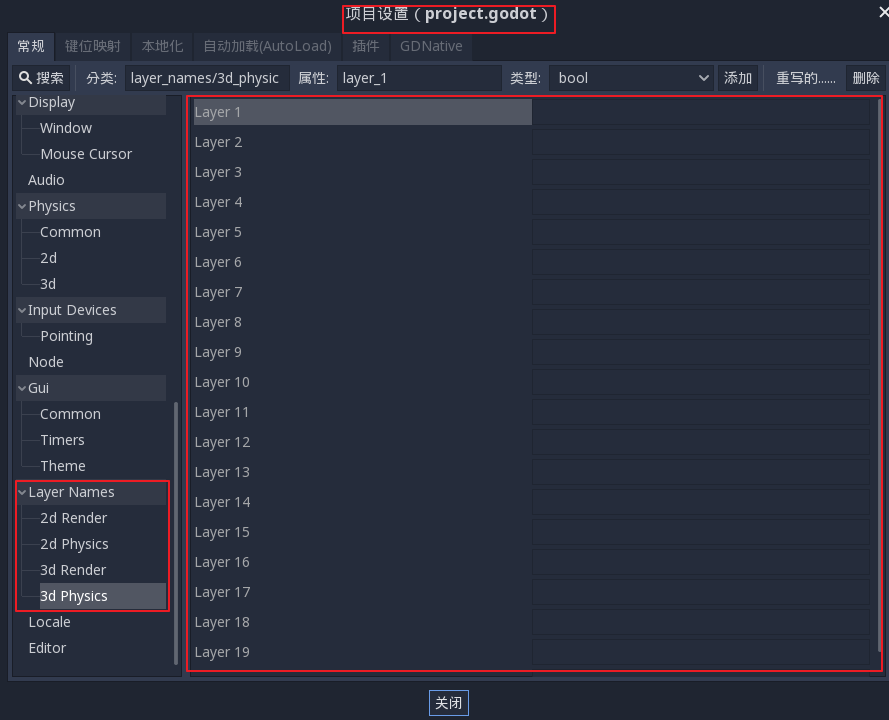
Task: Select 3d under Physics
Action: click(x=48, y=284)
